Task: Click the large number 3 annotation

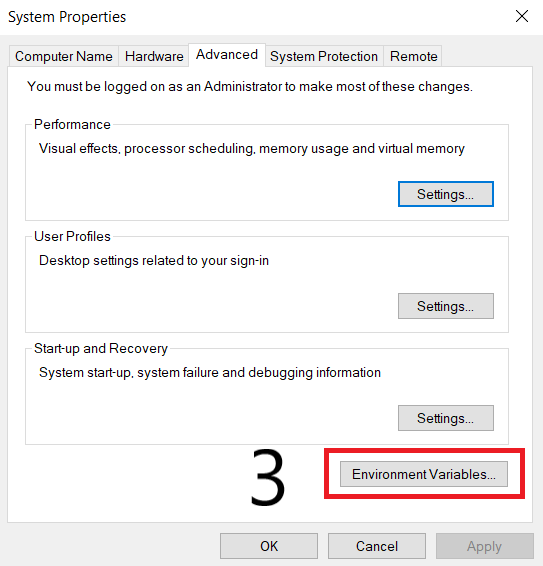Action: coord(268,476)
